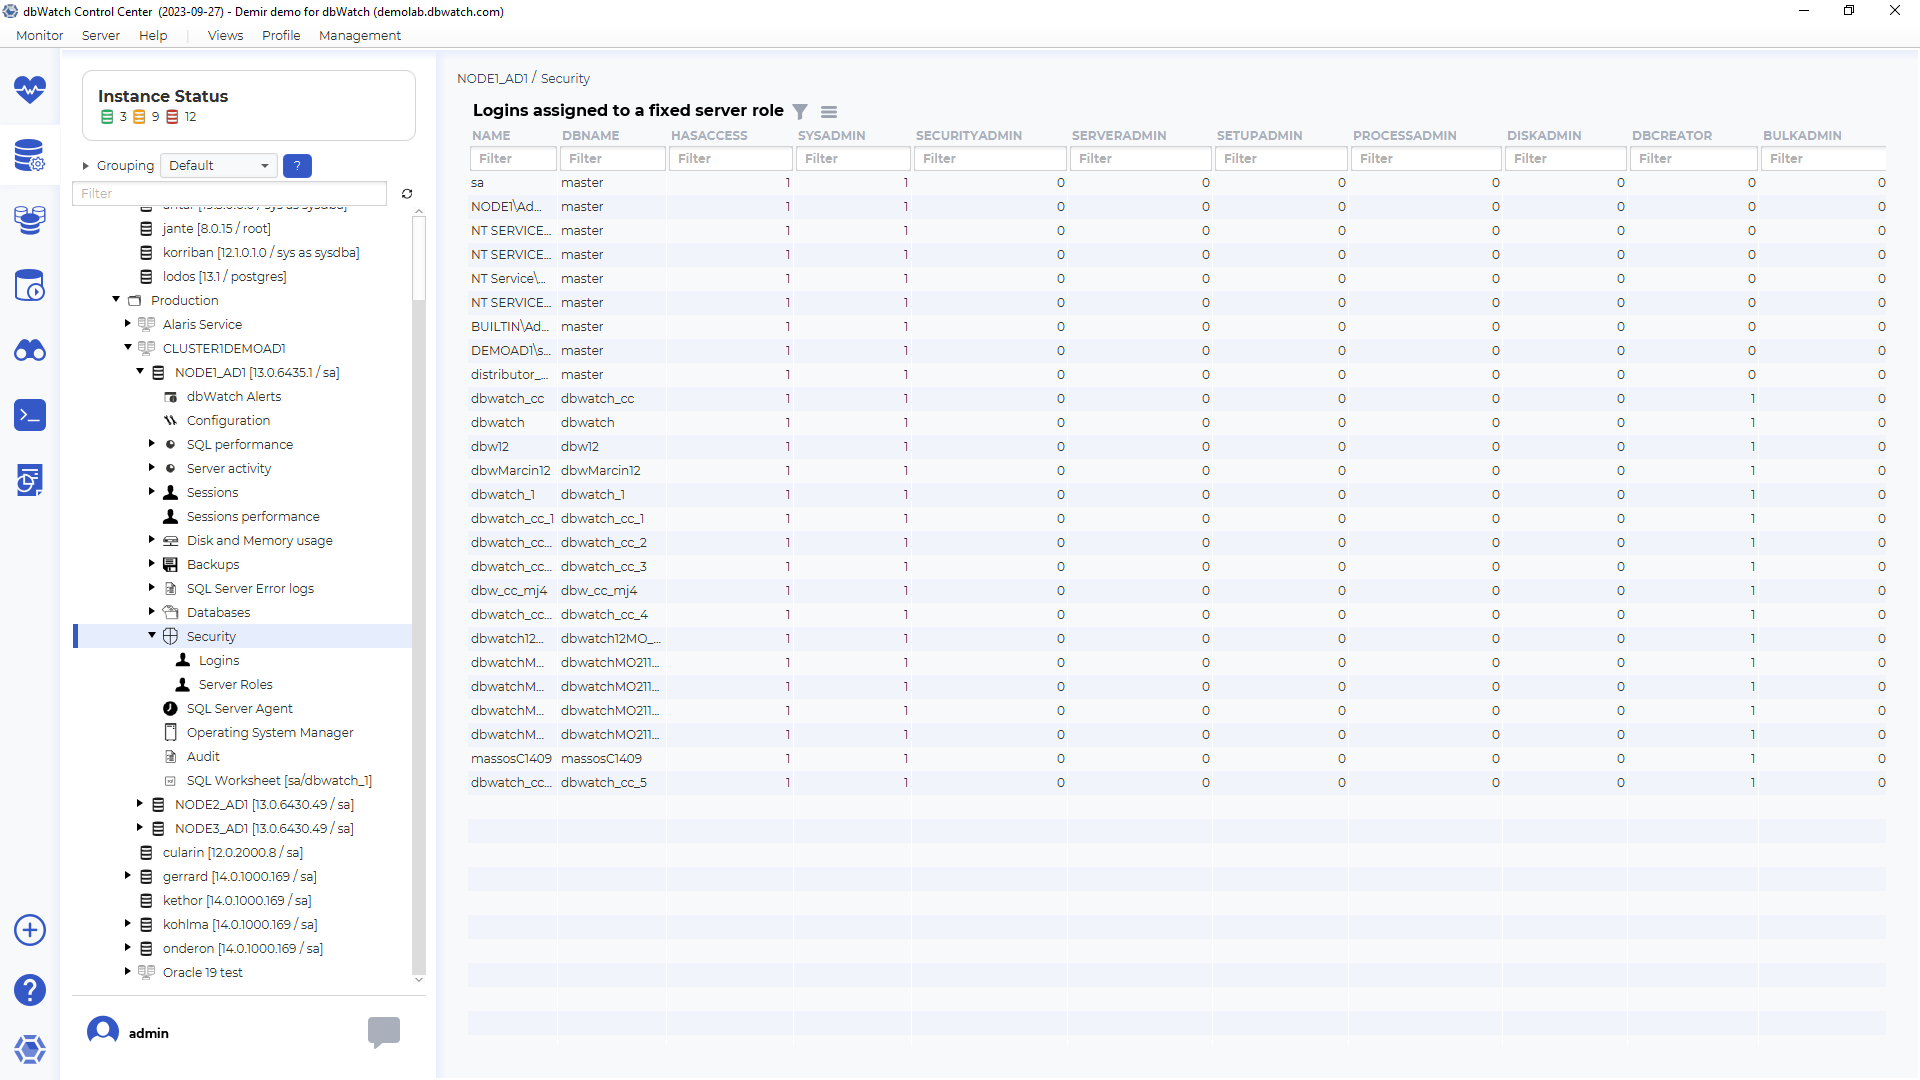Select the massosC1409 login row
The image size is (1920, 1080).
[1177, 759]
